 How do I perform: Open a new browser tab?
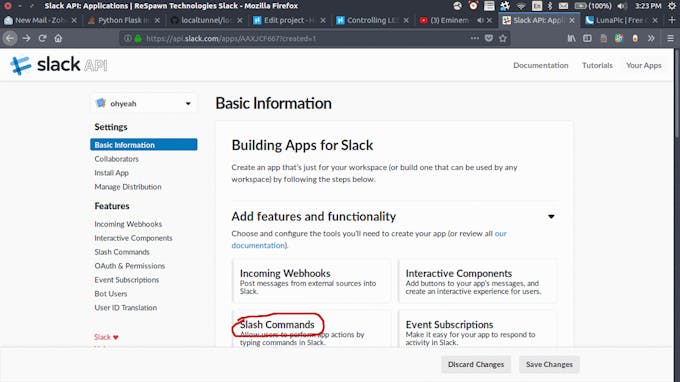(x=672, y=20)
